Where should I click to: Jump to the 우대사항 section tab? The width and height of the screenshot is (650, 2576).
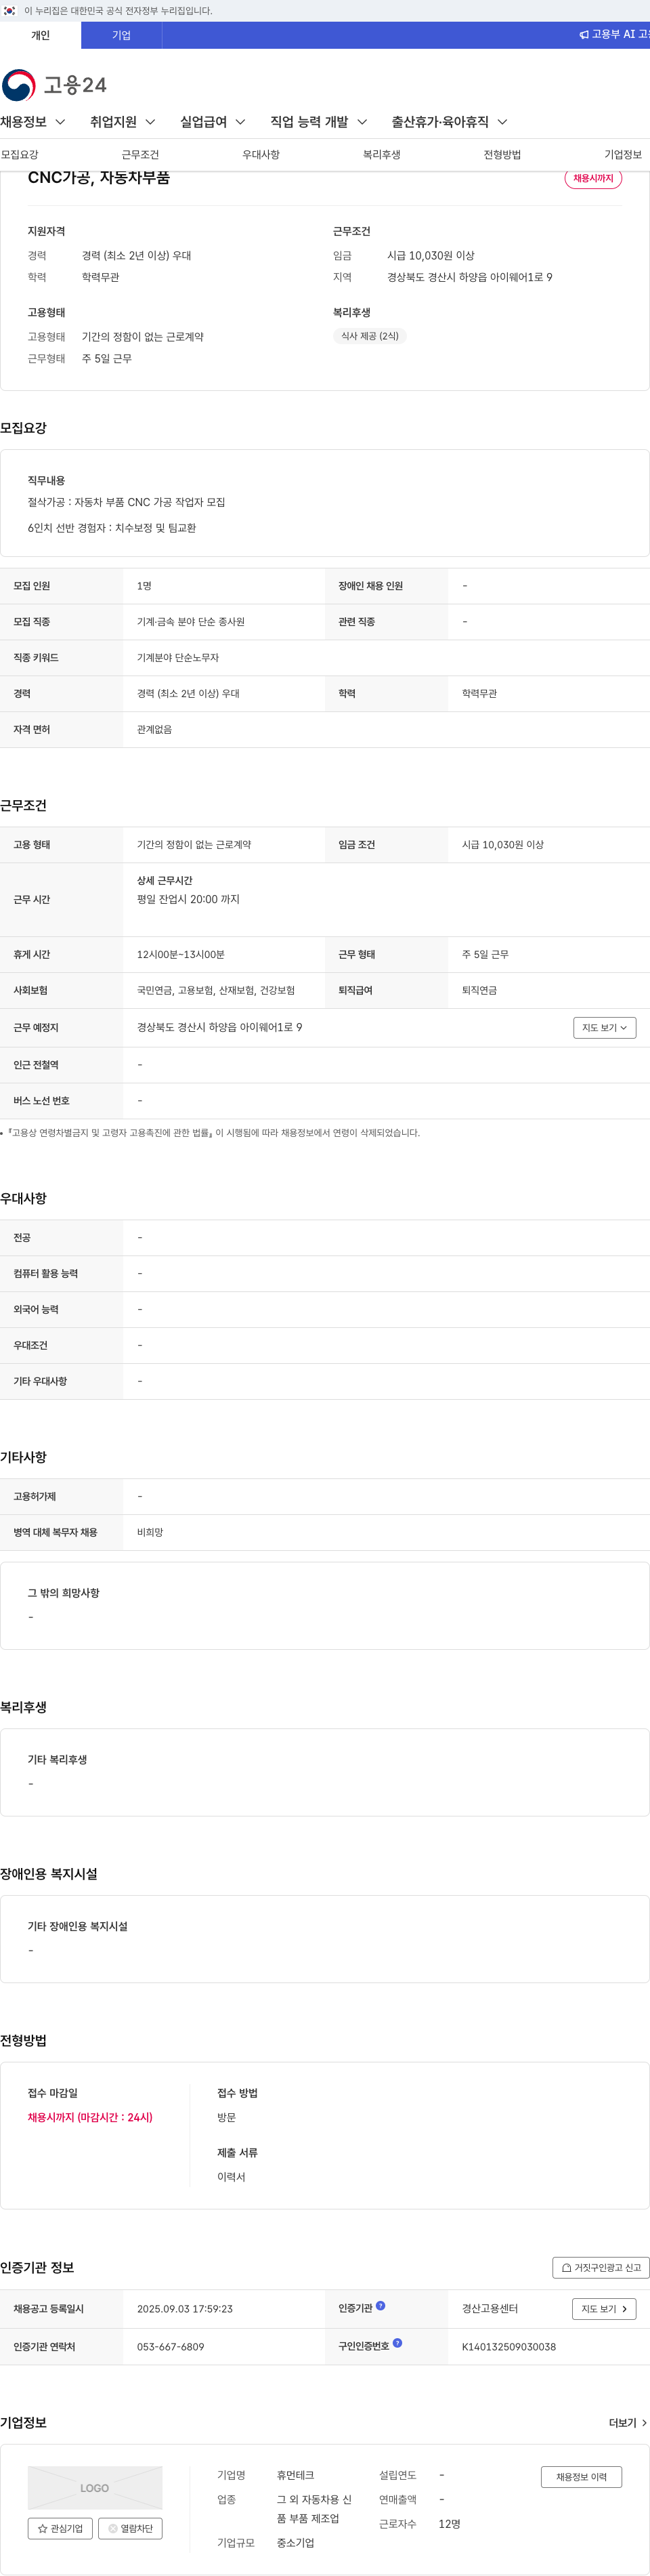[x=261, y=155]
